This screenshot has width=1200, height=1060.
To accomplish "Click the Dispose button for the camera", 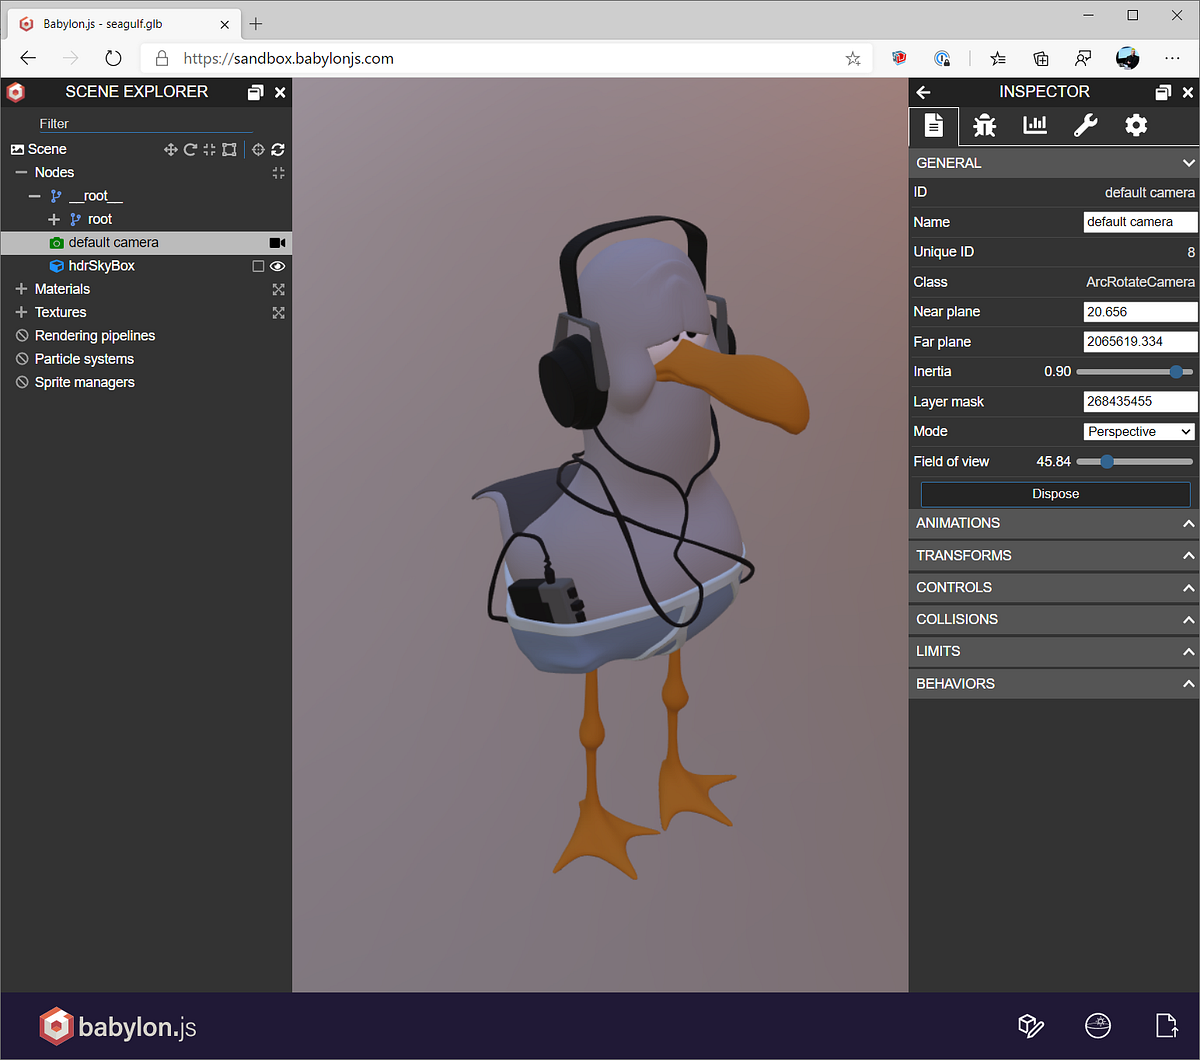I will 1055,493.
